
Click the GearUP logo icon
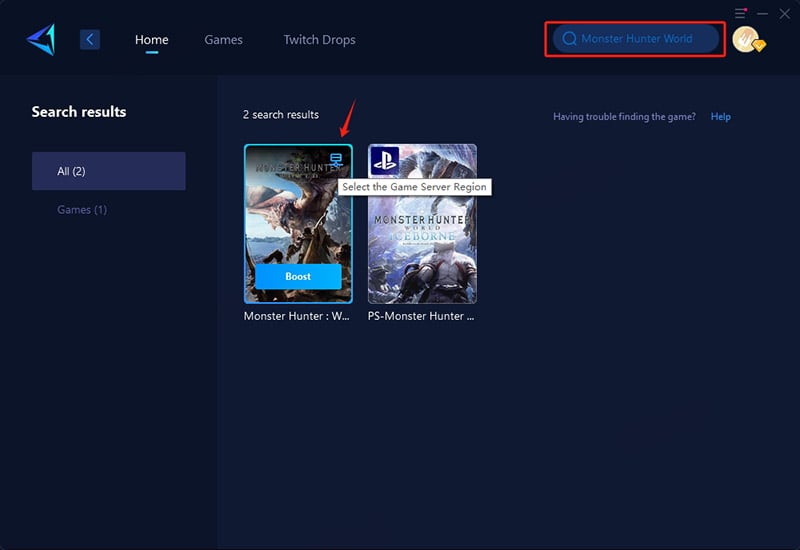click(x=41, y=39)
